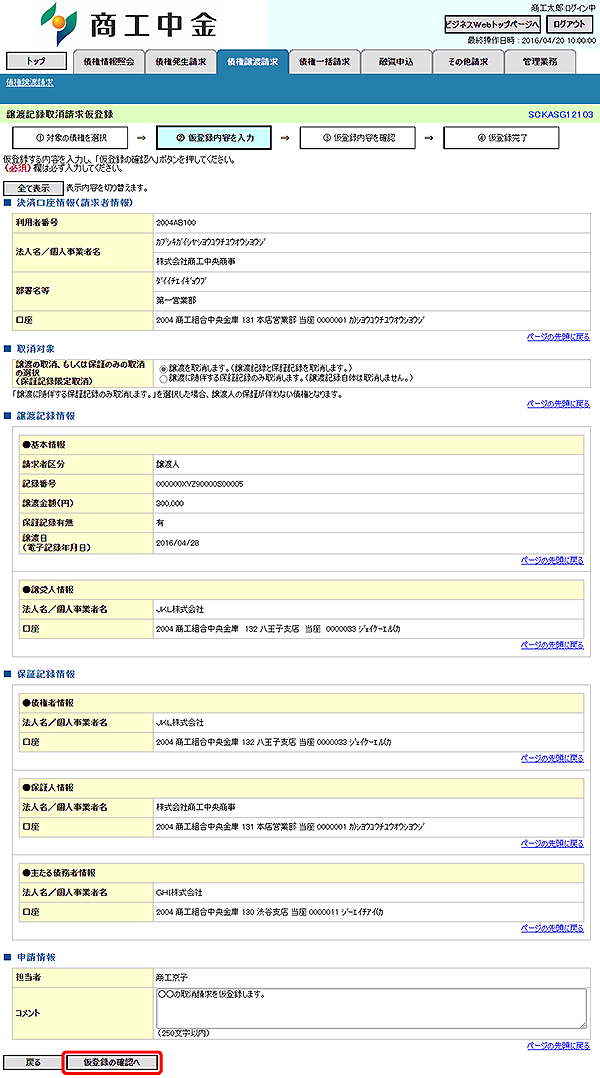The image size is (600, 1078).
Task: Go to the 管理業務 tab
Action: (540, 62)
